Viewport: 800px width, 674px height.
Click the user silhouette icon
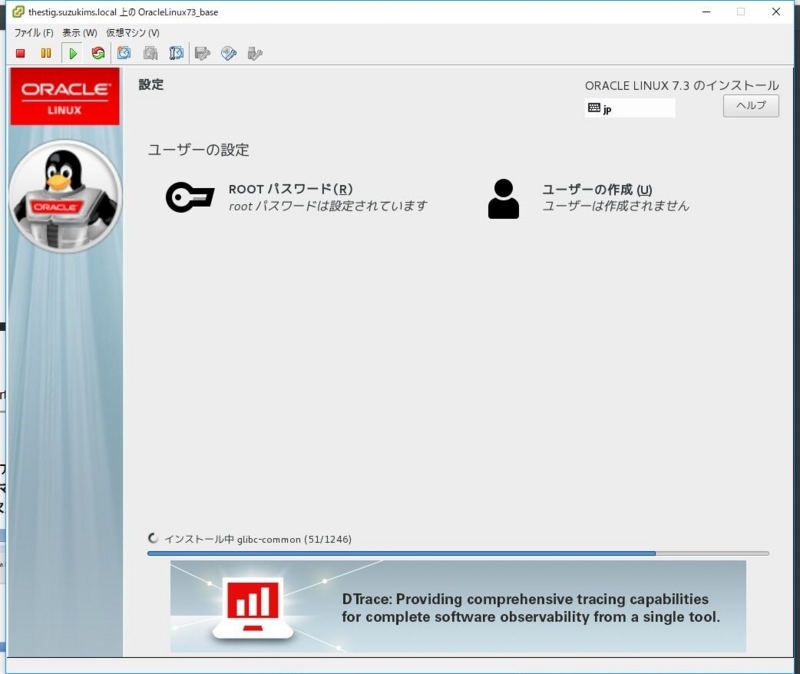click(x=504, y=199)
